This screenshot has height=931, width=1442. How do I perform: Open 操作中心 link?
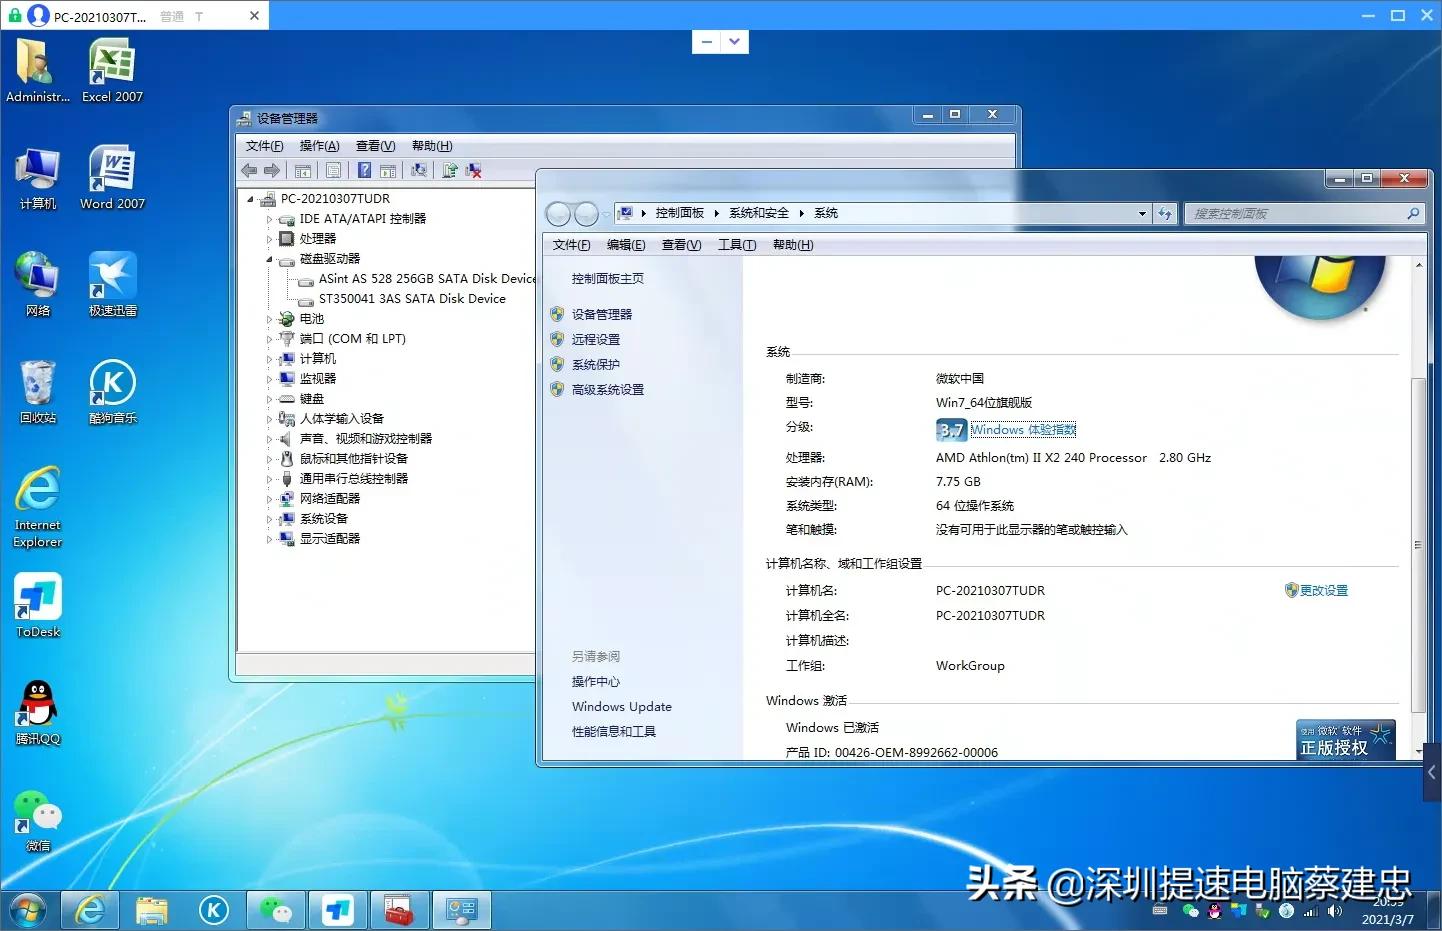click(x=596, y=682)
